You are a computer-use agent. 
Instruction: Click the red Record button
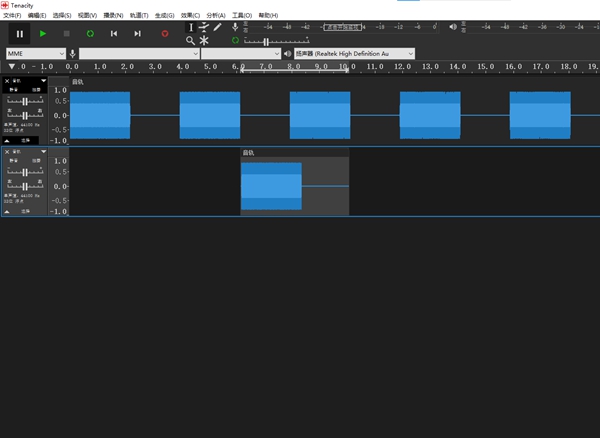(165, 34)
